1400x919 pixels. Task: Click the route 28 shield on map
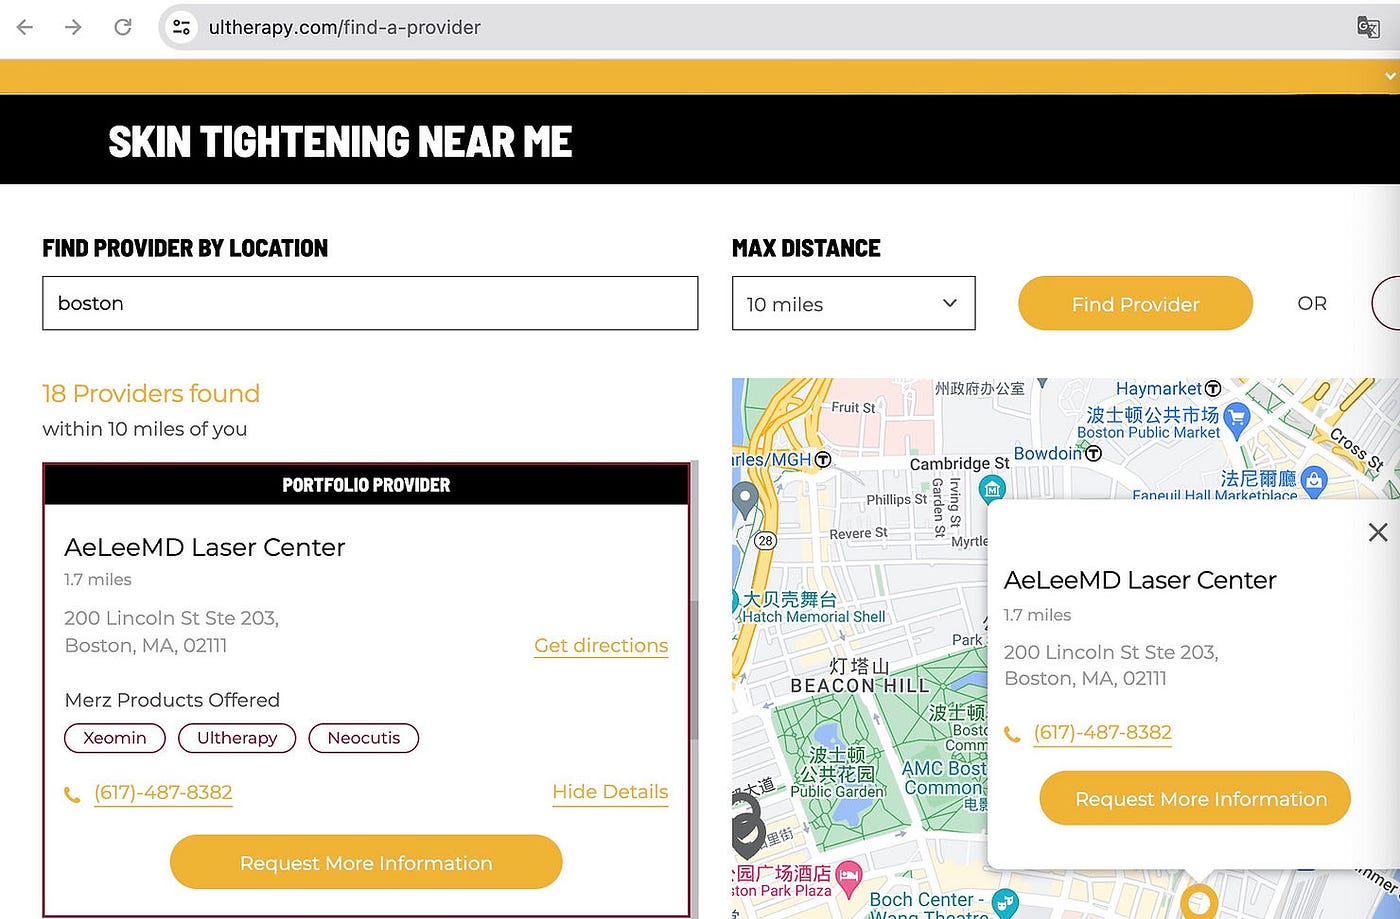pos(765,541)
